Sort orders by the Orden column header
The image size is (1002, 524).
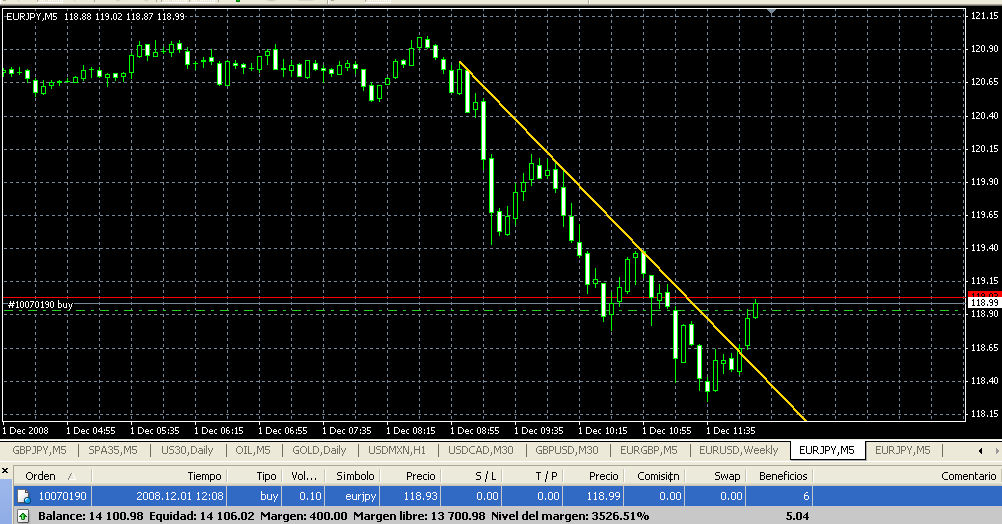pyautogui.click(x=52, y=476)
